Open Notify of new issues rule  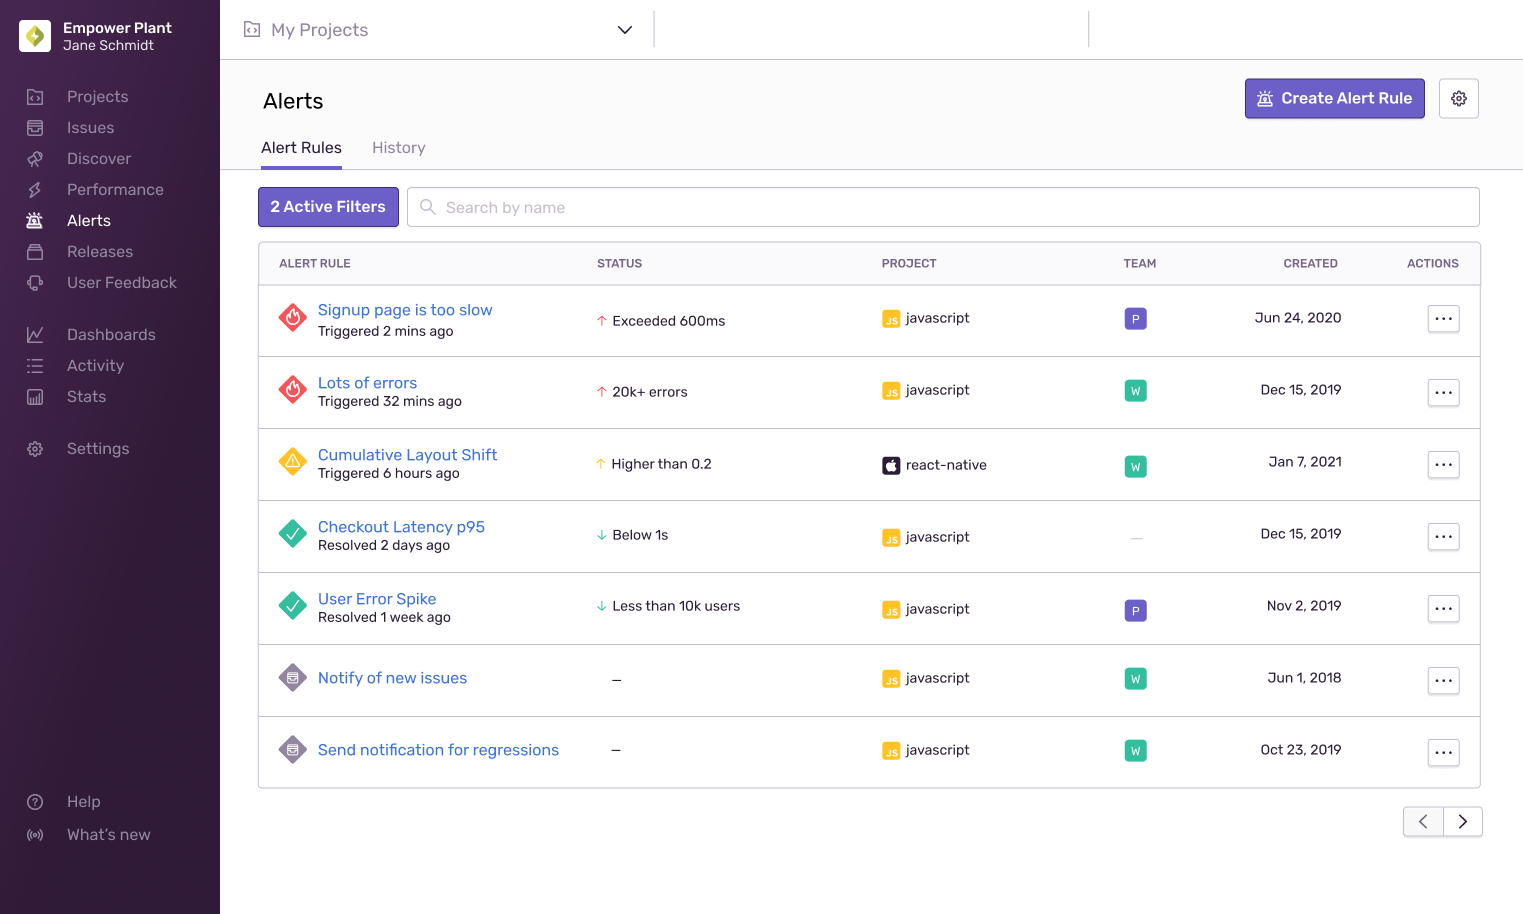coord(392,678)
